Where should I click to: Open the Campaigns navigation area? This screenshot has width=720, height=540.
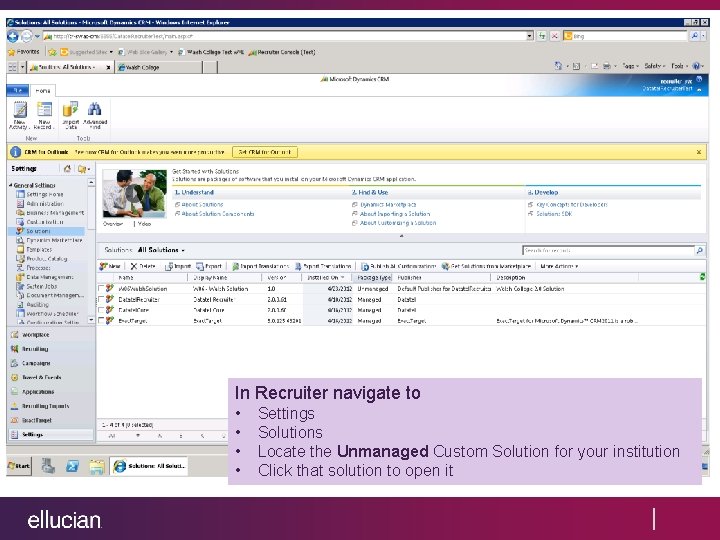point(51,363)
